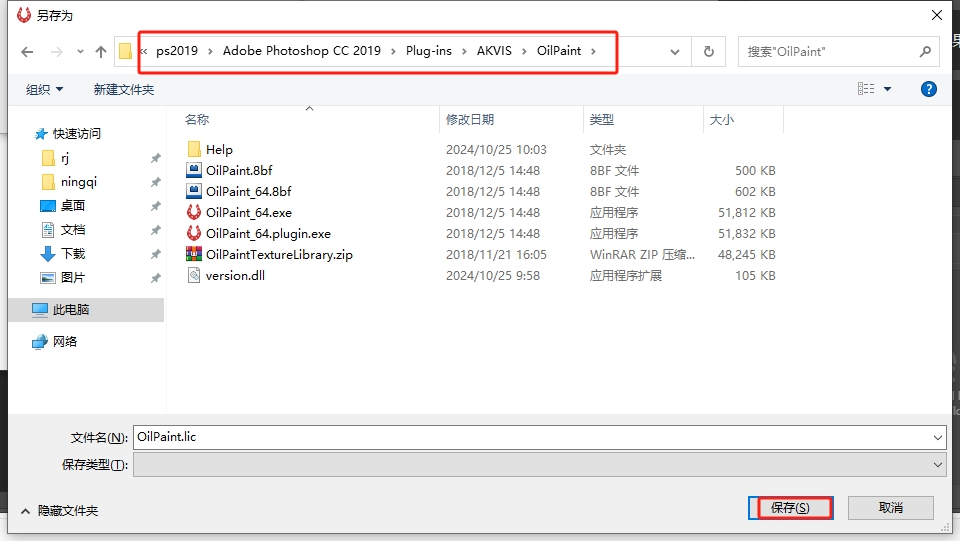
Task: Select the Help folder
Action: click(x=219, y=149)
